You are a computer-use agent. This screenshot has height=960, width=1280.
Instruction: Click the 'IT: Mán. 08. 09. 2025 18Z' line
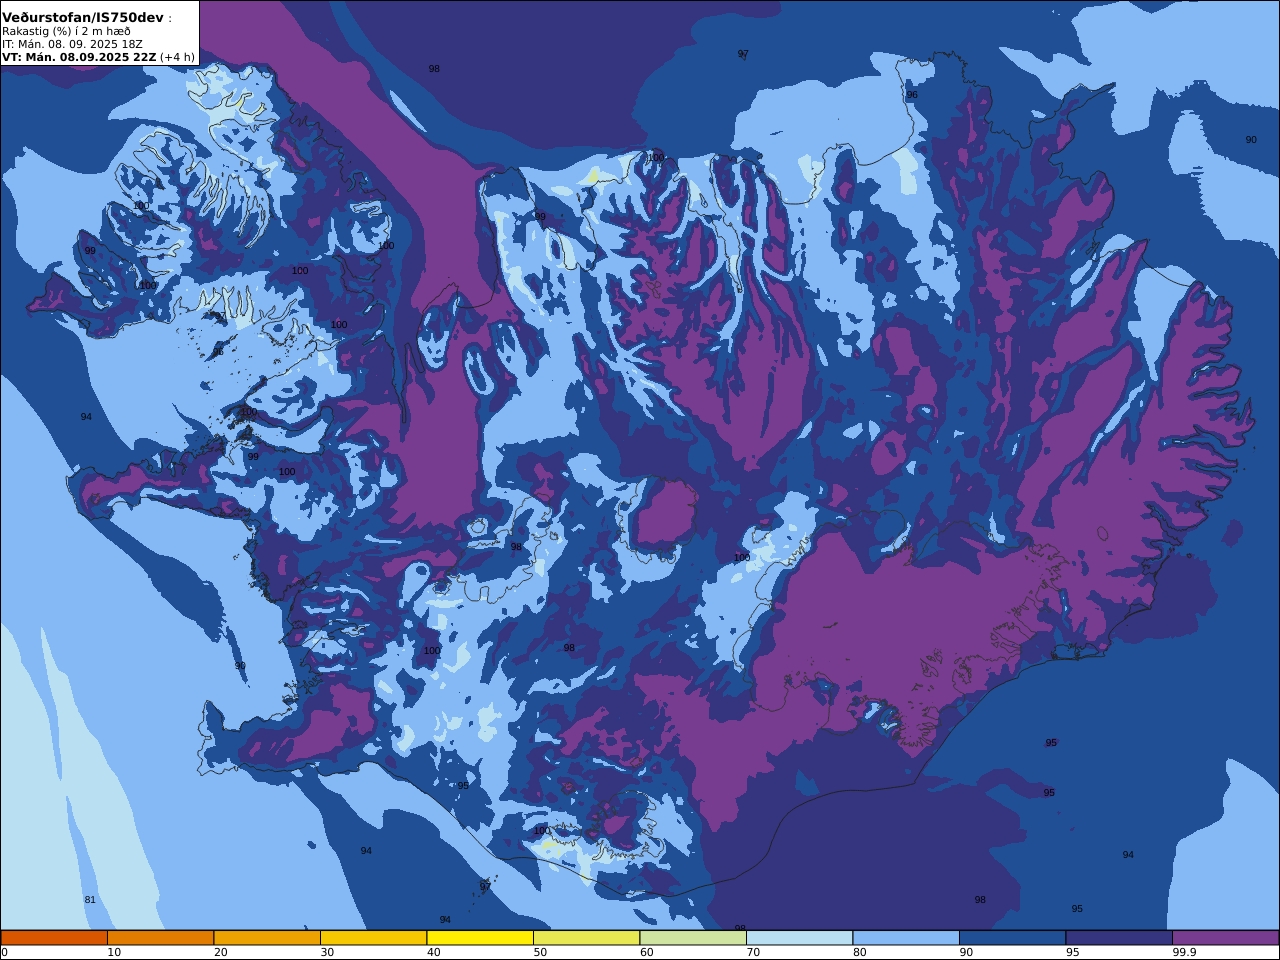pos(72,44)
